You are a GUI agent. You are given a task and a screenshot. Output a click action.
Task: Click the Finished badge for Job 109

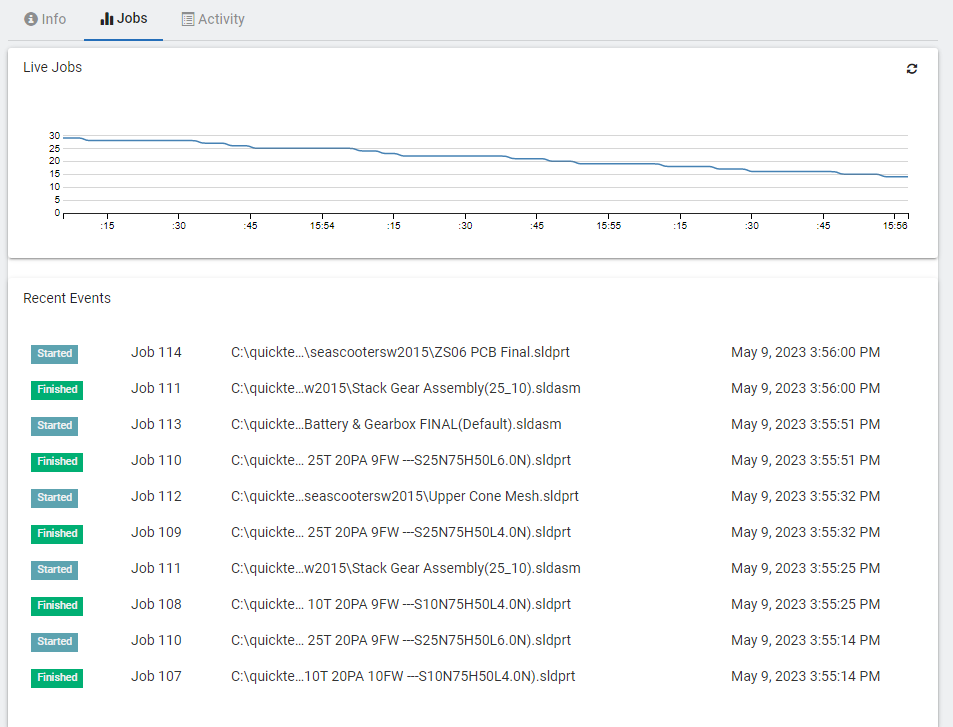pos(57,534)
